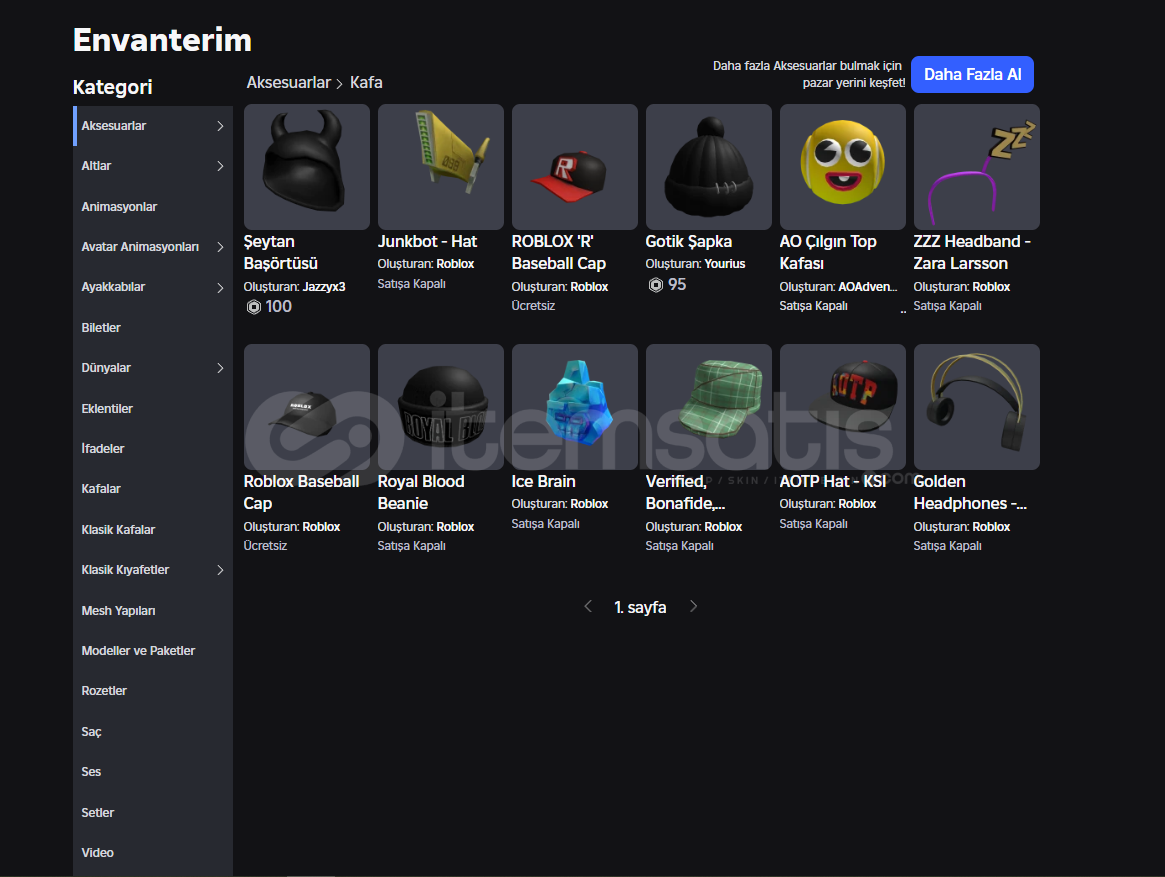Select the Ses category

(x=153, y=772)
